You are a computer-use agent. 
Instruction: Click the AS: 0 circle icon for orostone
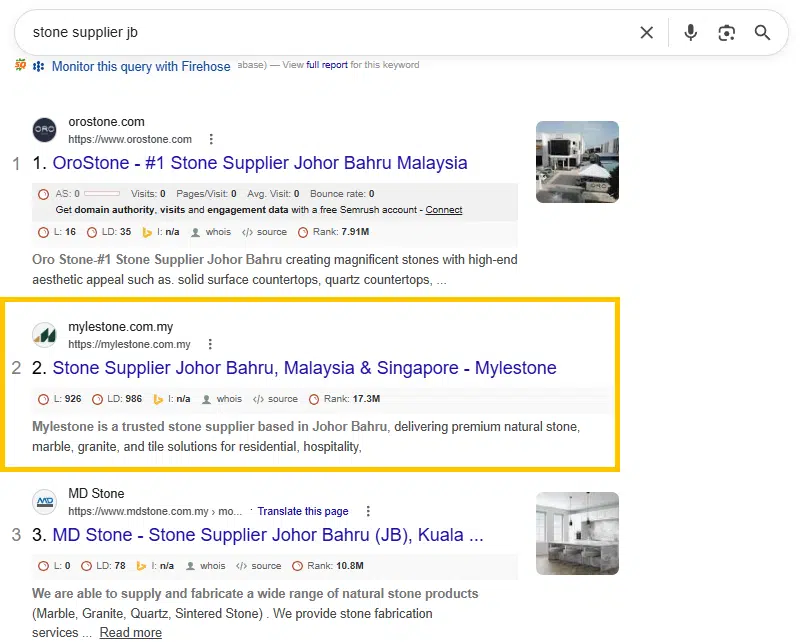(43, 194)
